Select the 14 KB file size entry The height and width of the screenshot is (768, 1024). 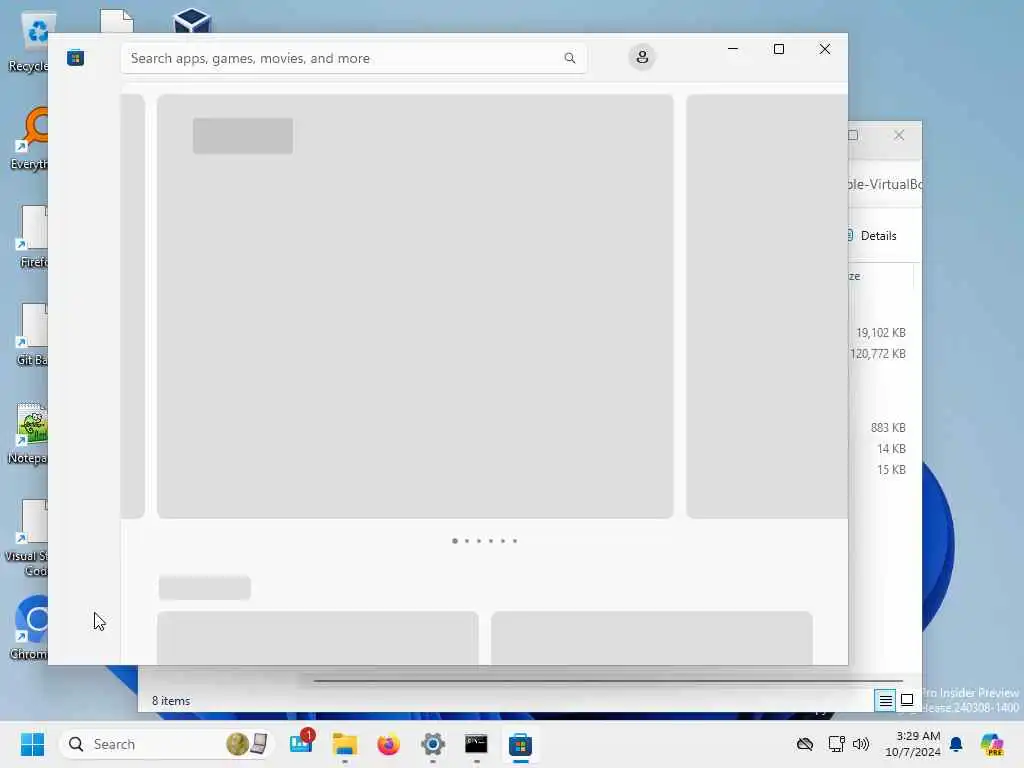coord(891,449)
